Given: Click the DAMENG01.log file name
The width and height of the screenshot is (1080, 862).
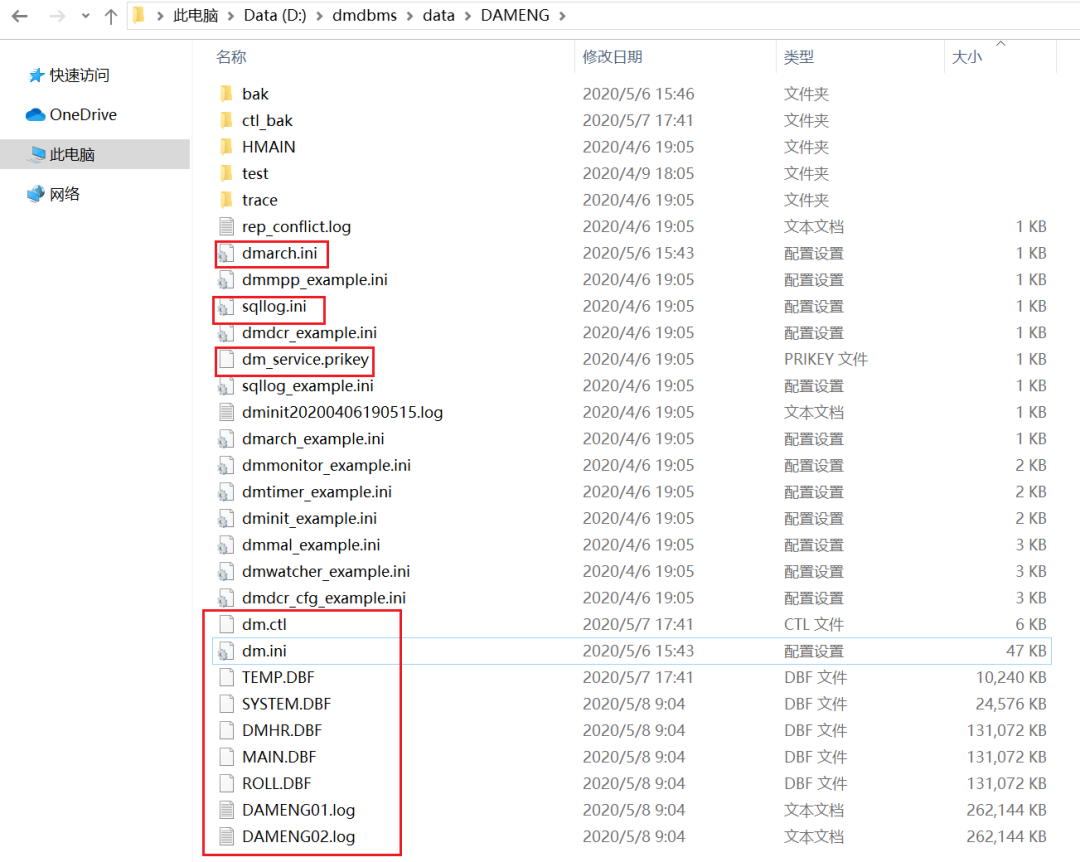Looking at the screenshot, I should coord(298,810).
